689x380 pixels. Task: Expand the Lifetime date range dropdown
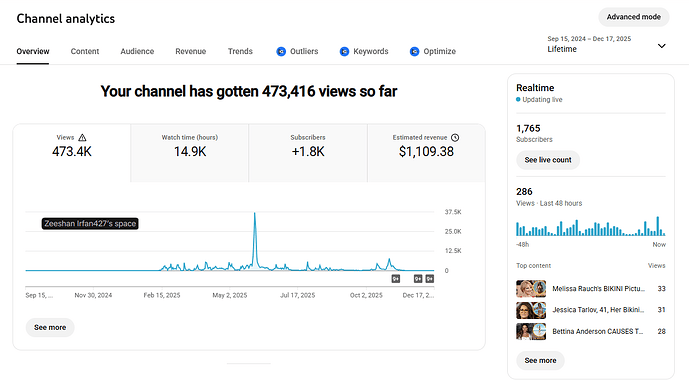661,46
